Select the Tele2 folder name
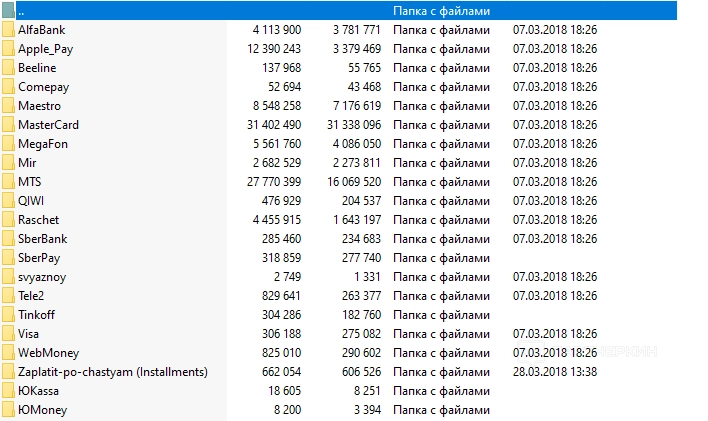 pyautogui.click(x=31, y=295)
